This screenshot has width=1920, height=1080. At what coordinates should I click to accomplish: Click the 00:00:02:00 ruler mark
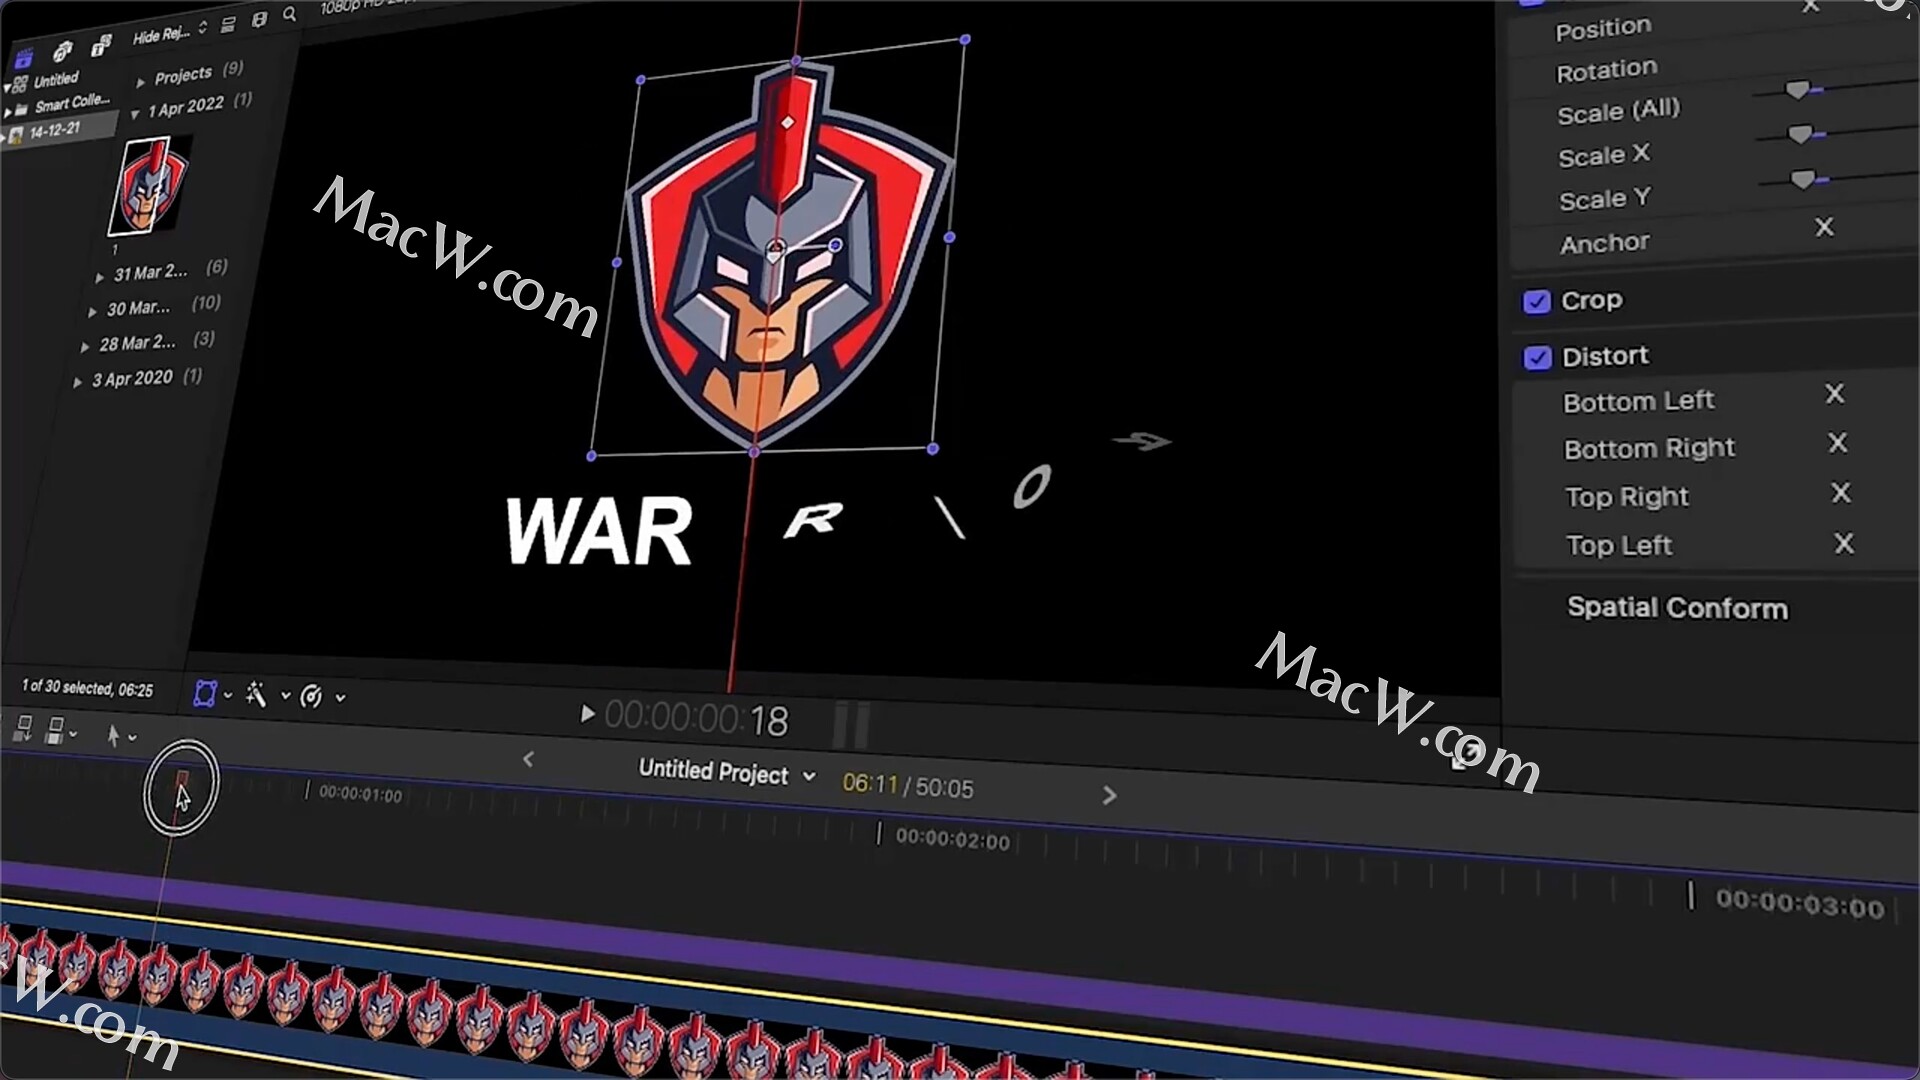point(952,839)
